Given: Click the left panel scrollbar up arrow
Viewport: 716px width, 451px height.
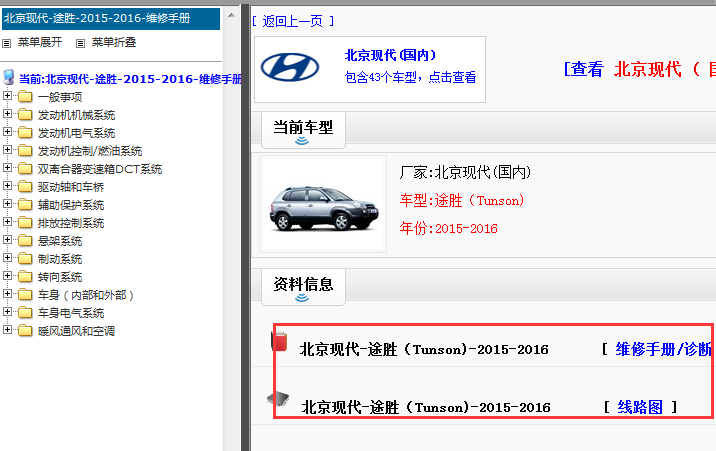Looking at the screenshot, I should (x=232, y=15).
